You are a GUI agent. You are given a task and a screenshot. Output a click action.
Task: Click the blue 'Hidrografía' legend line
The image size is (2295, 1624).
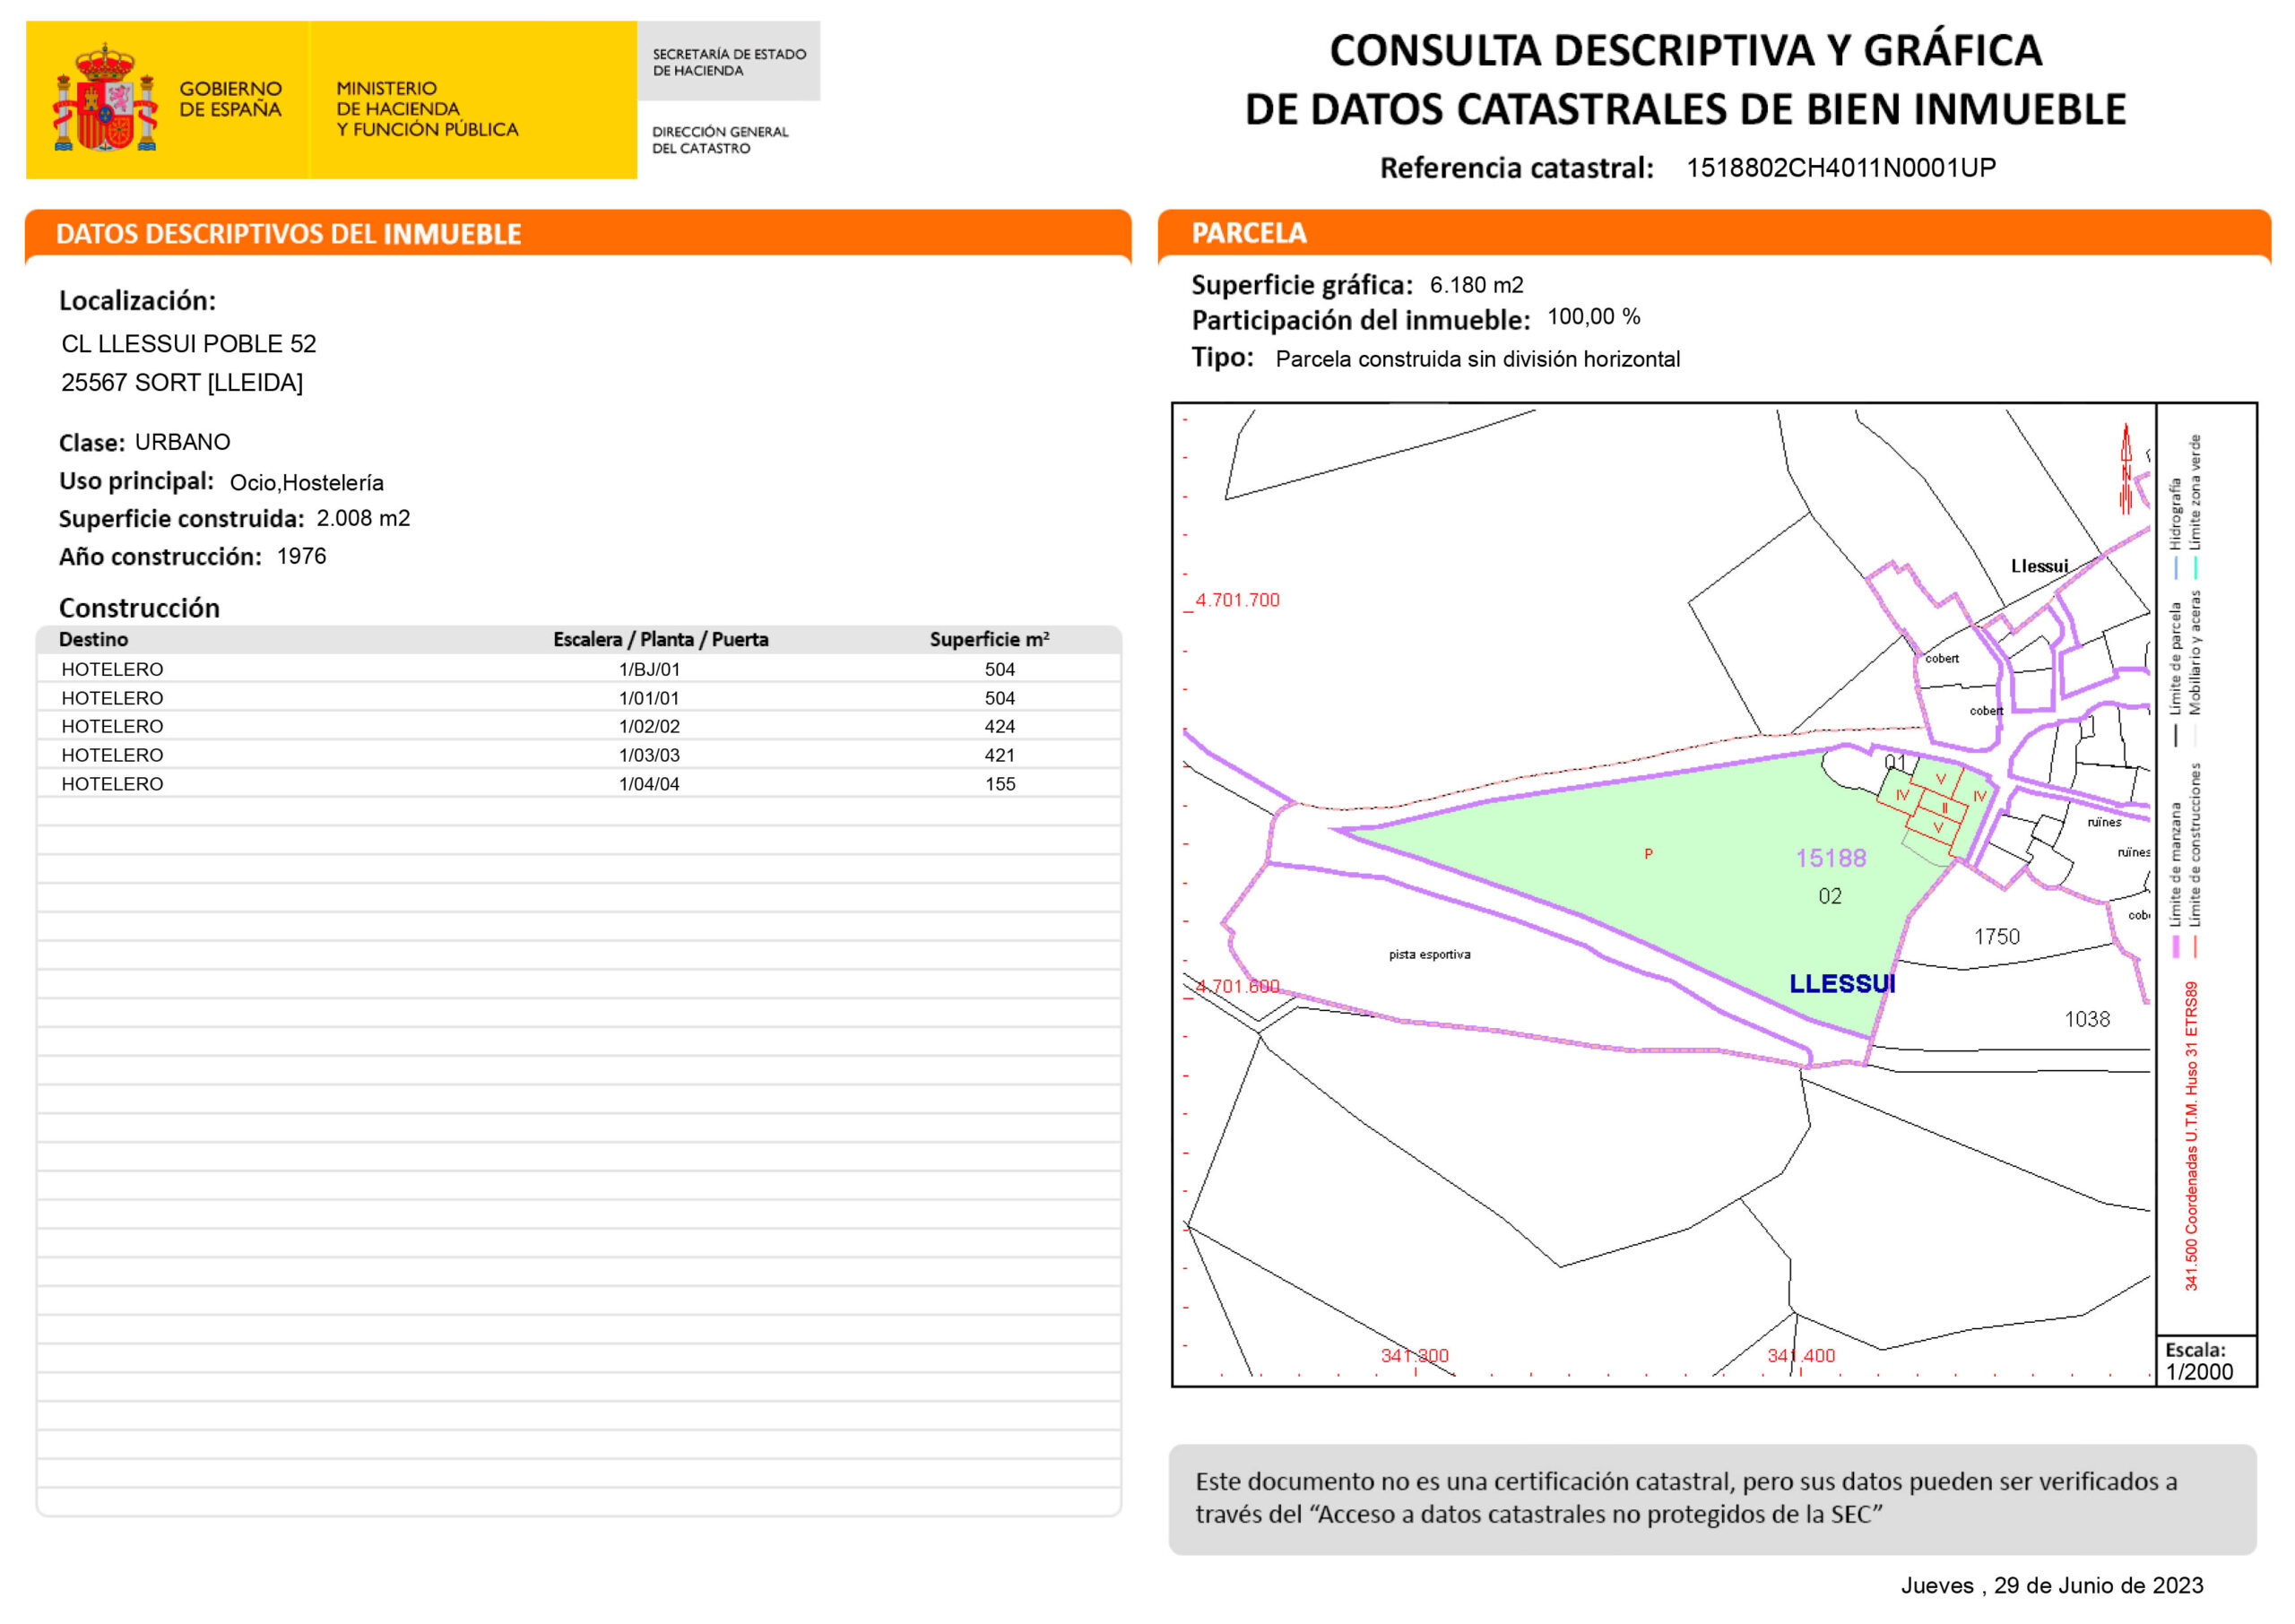2175,568
